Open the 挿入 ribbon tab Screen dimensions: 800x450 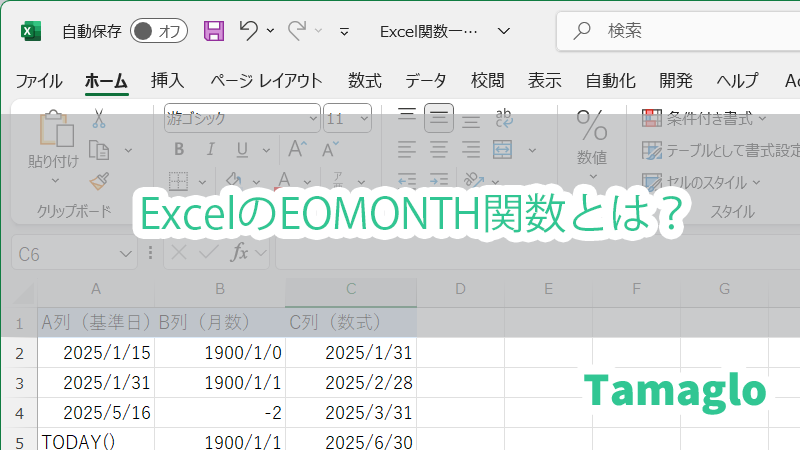[167, 81]
